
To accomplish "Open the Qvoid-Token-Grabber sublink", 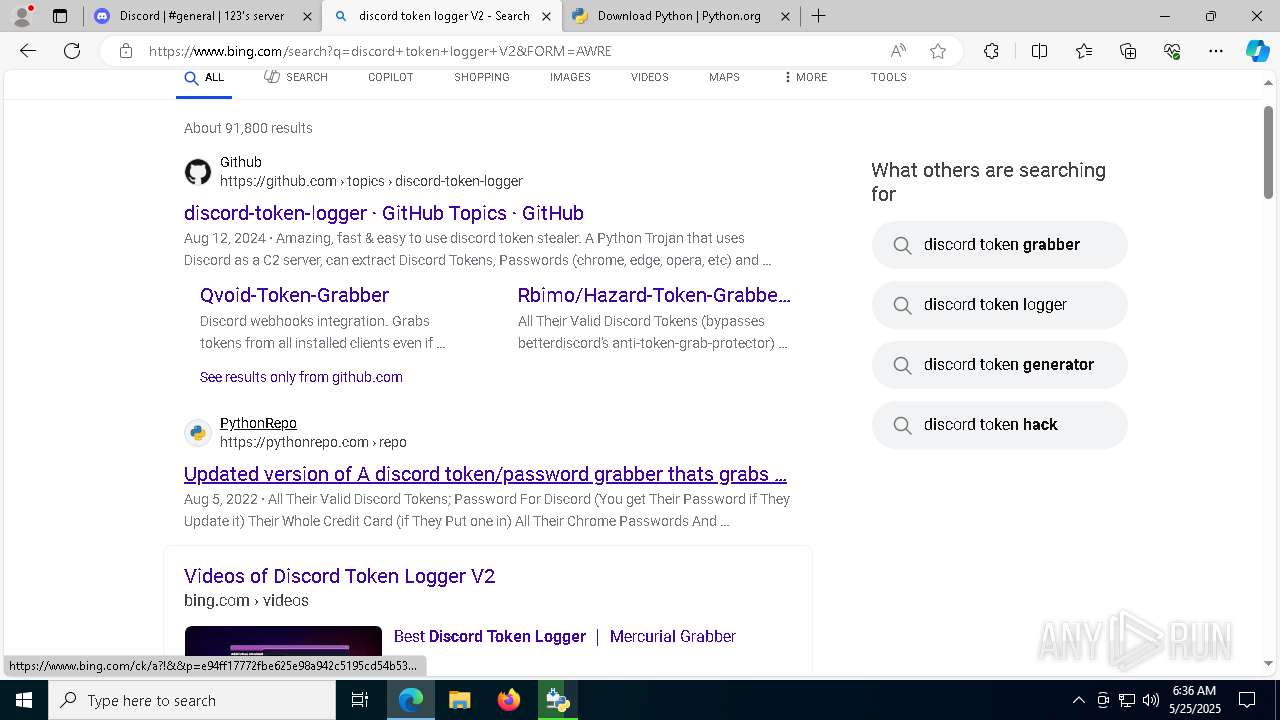I will pyautogui.click(x=294, y=295).
